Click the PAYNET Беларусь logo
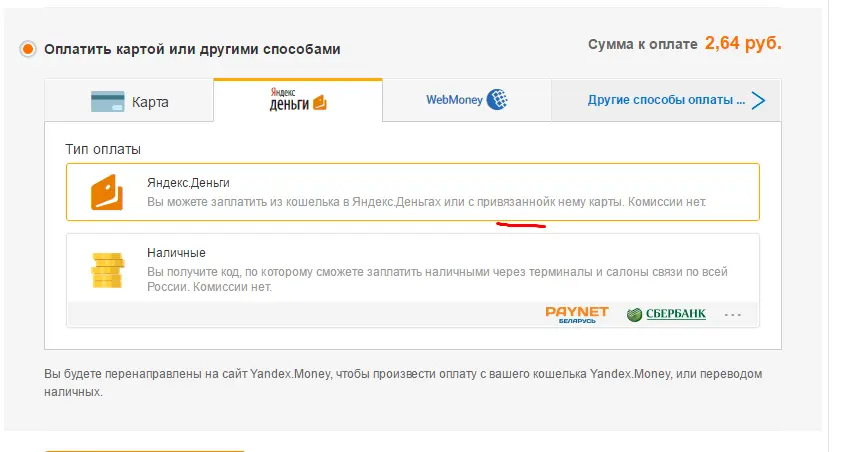The image size is (866, 452). 577,314
